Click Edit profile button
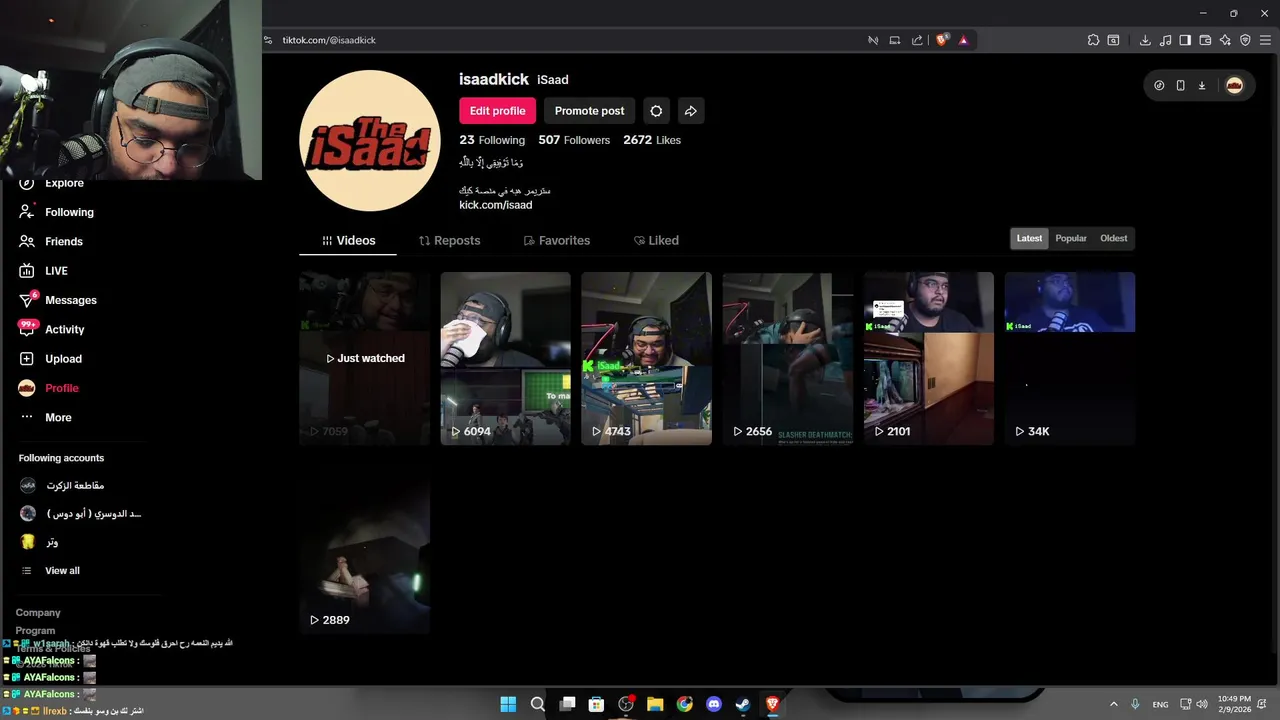 tap(498, 111)
